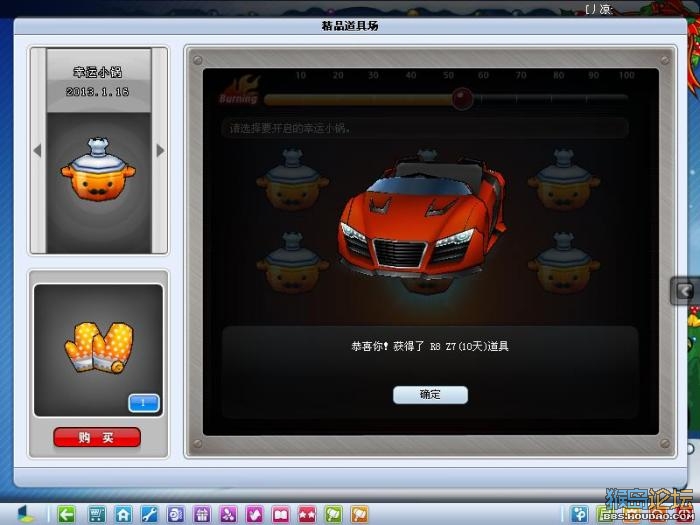Click the game logo at bottom-left
The image size is (700, 525).
pyautogui.click(x=25, y=514)
